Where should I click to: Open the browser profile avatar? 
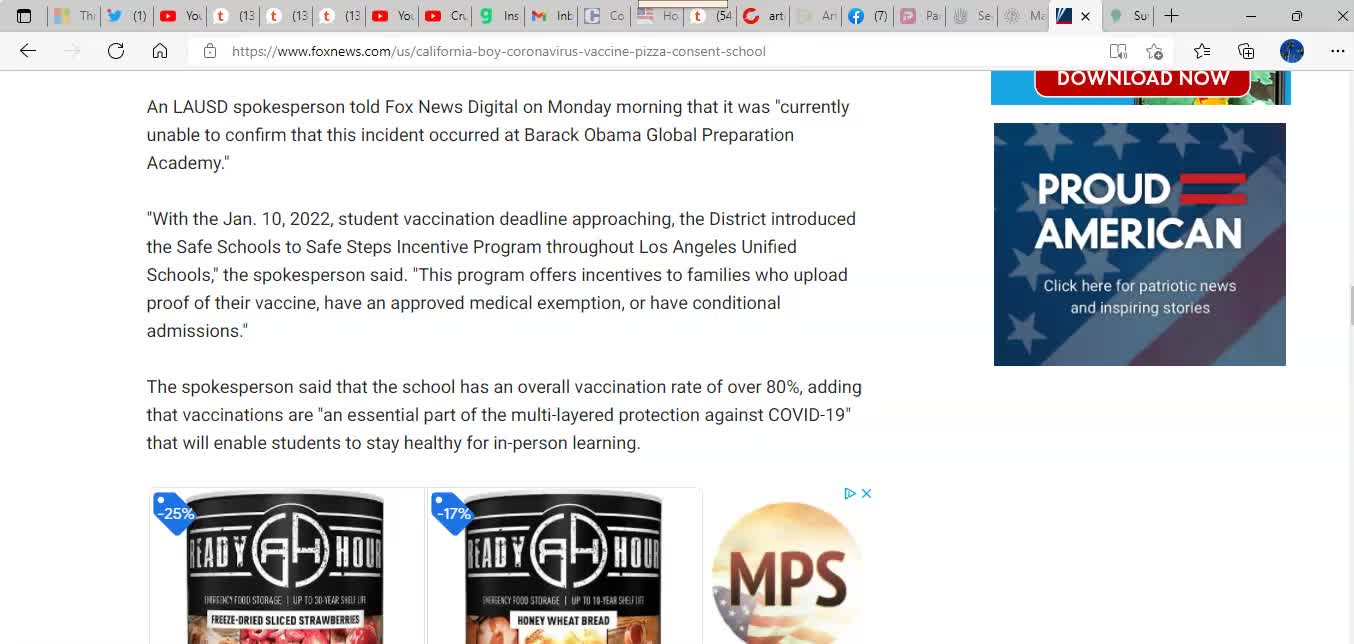pos(1292,51)
